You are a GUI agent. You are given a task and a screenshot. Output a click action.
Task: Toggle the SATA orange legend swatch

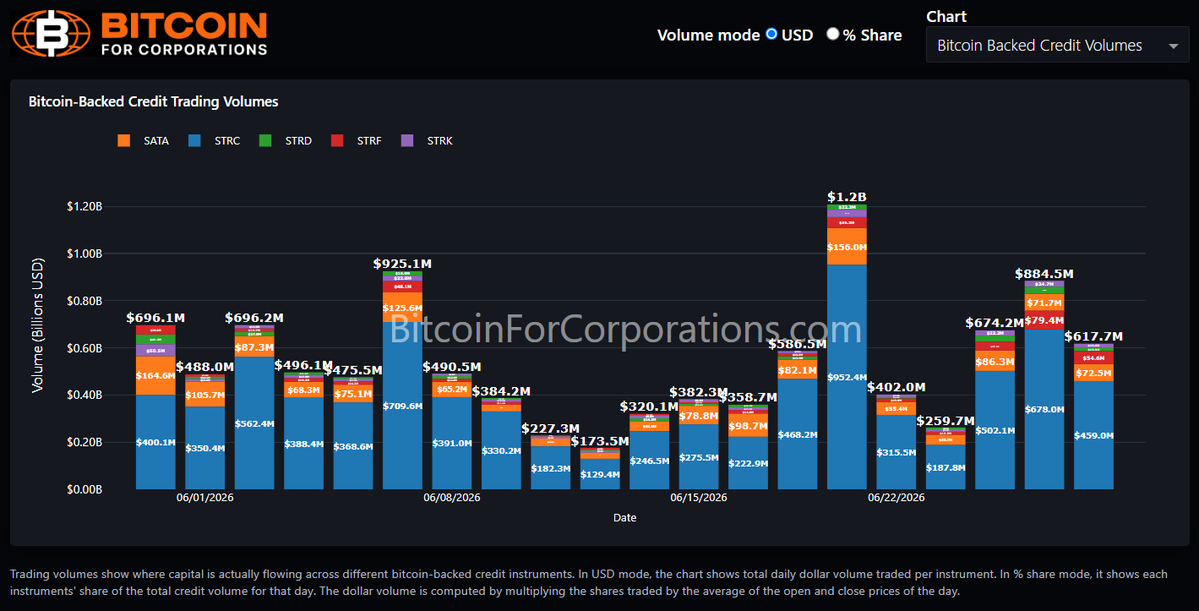pyautogui.click(x=124, y=141)
